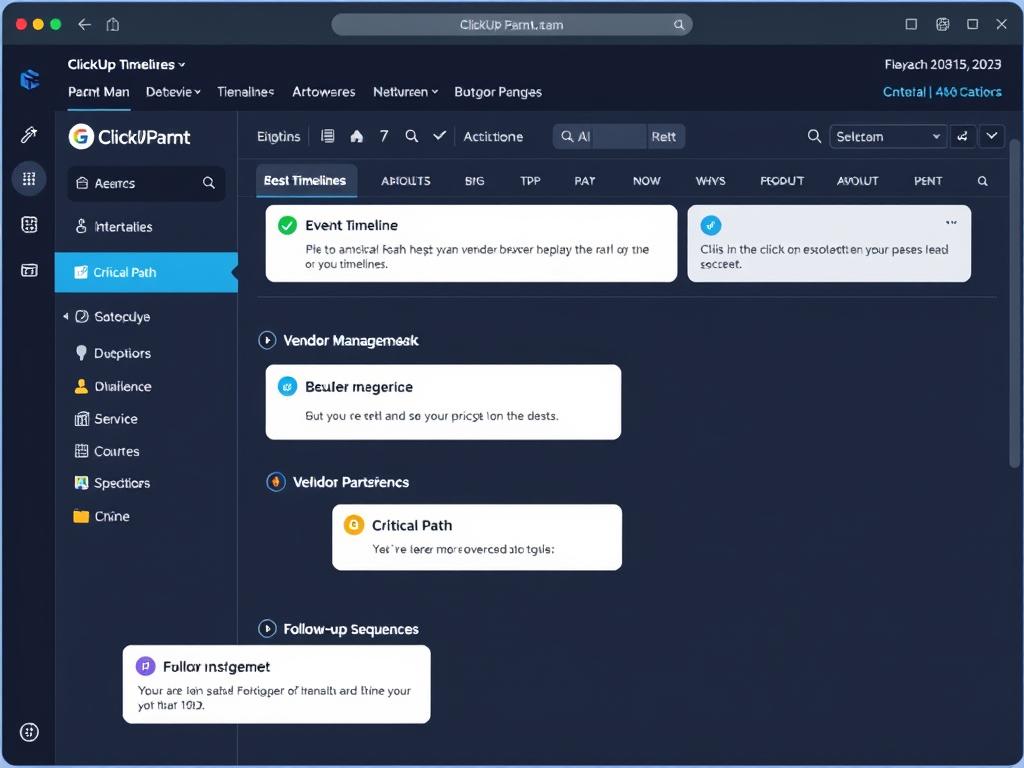Switch to the Best Timelines tab

tap(305, 181)
